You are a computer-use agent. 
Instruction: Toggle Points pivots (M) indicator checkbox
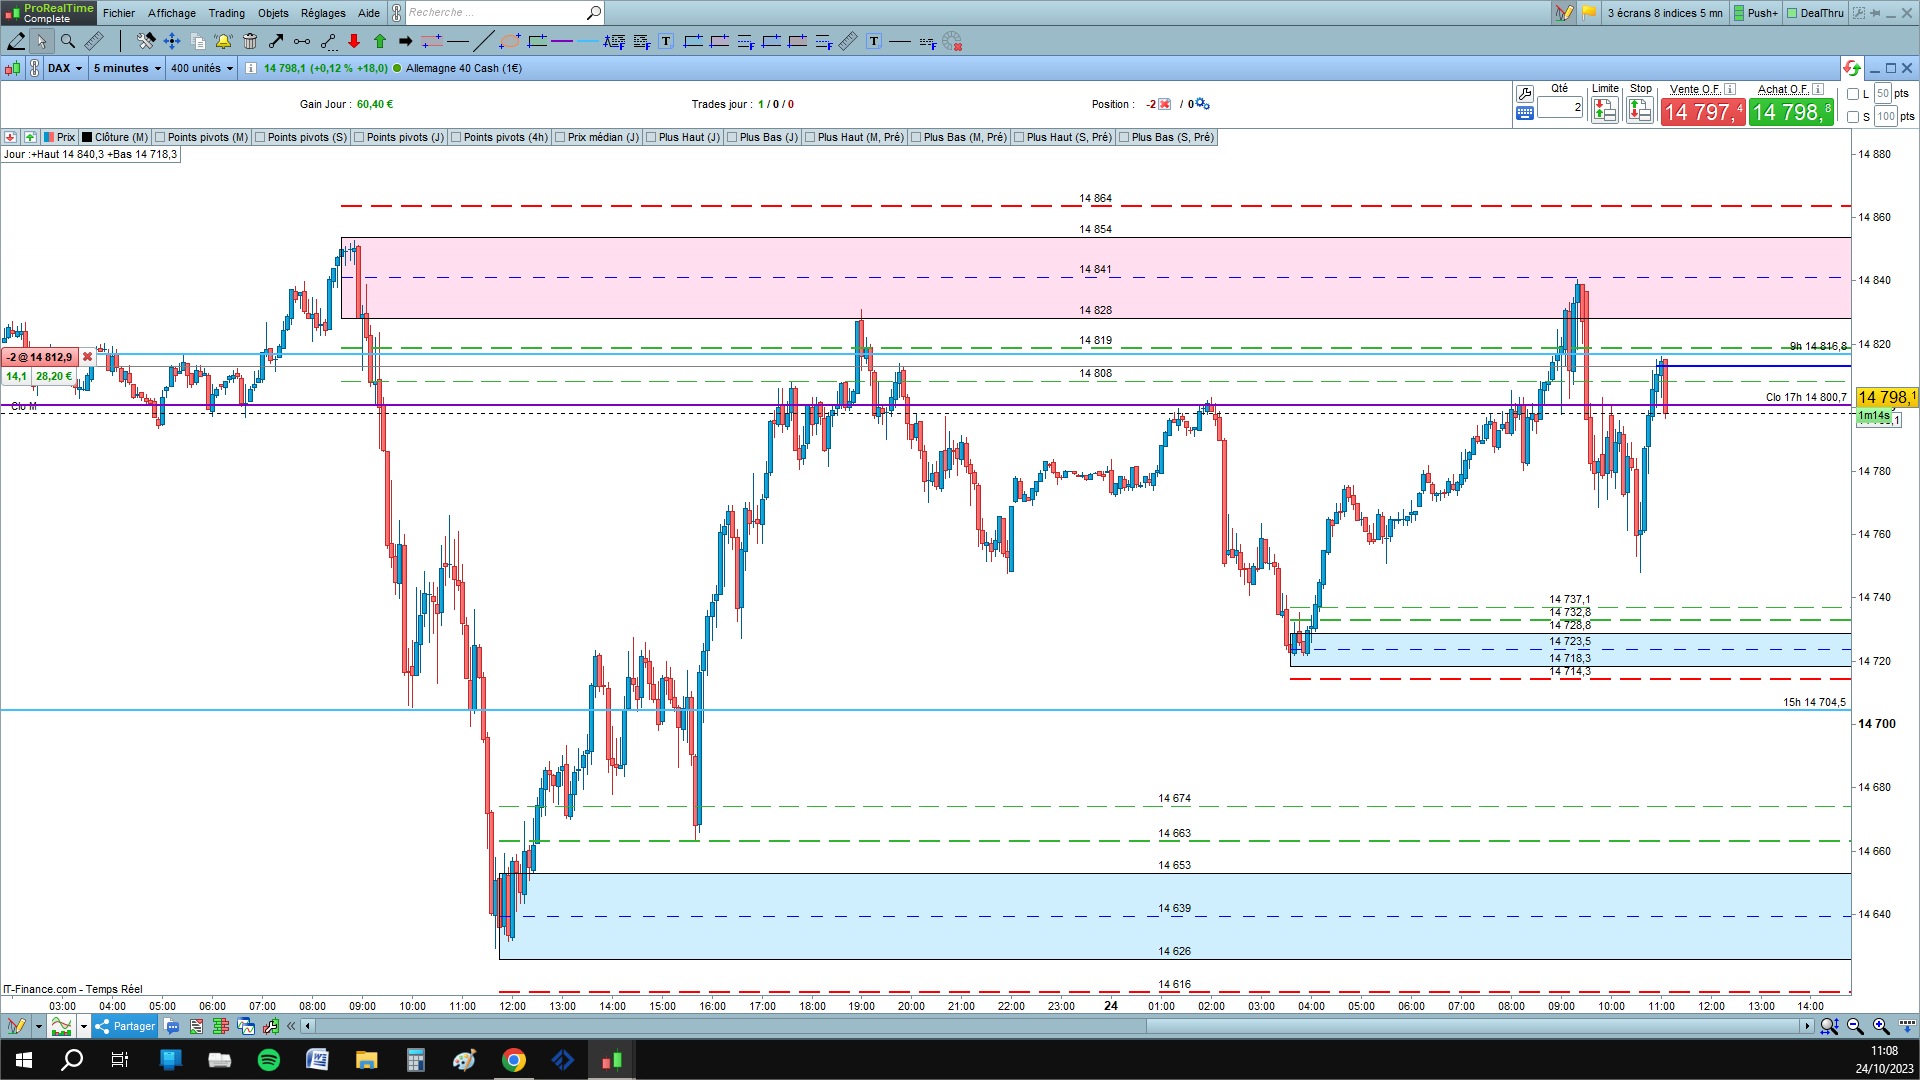tap(160, 137)
